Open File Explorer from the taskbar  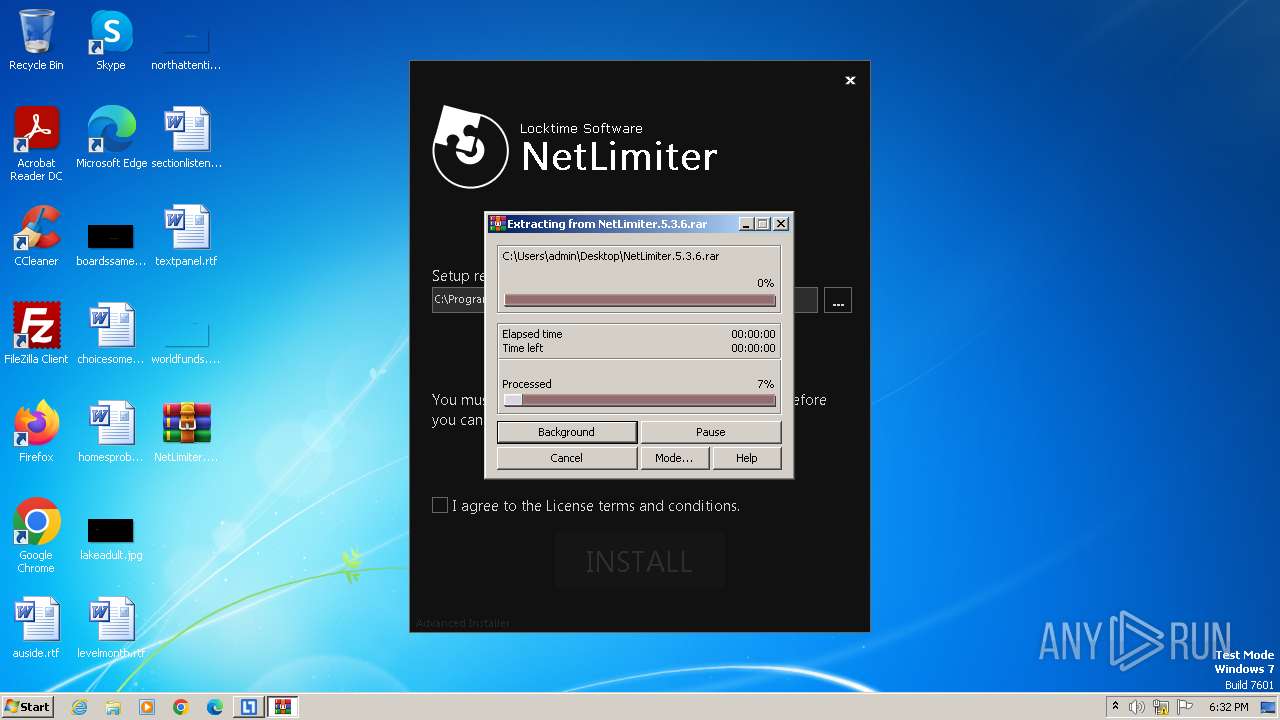point(113,707)
